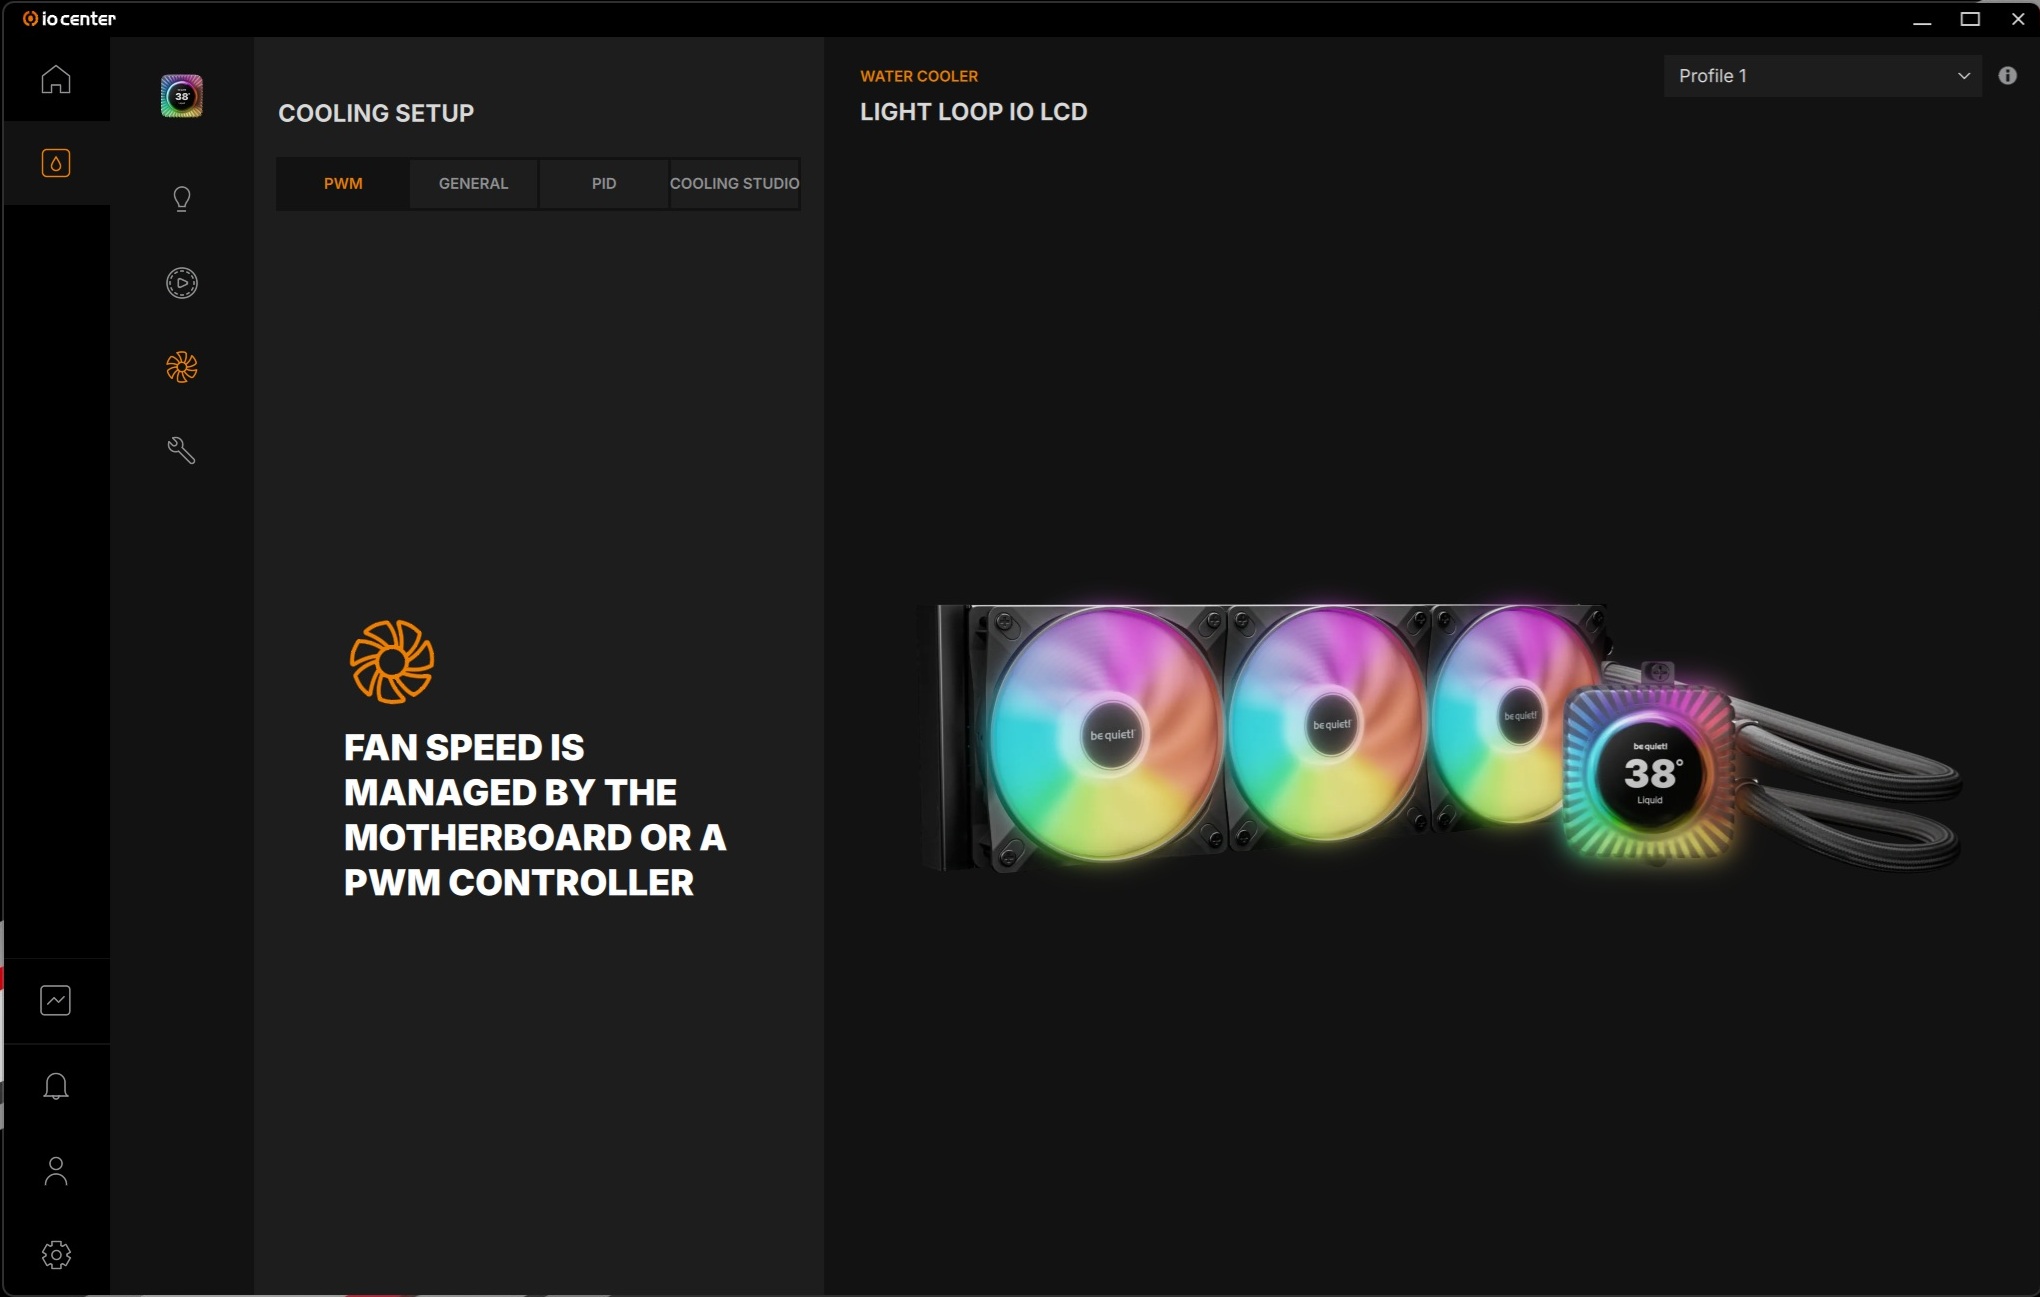The image size is (2040, 1297).
Task: Go to the Home page icon
Action: click(x=56, y=79)
